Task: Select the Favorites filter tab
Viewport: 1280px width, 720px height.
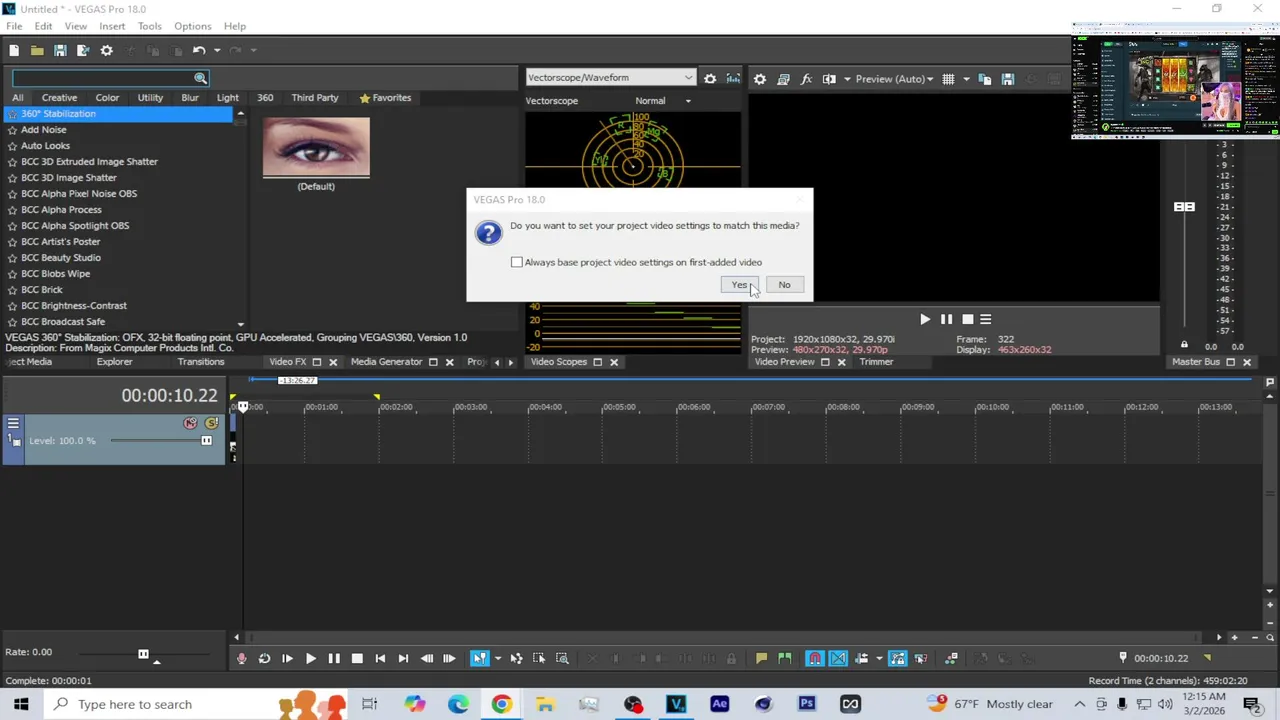Action: point(385,98)
